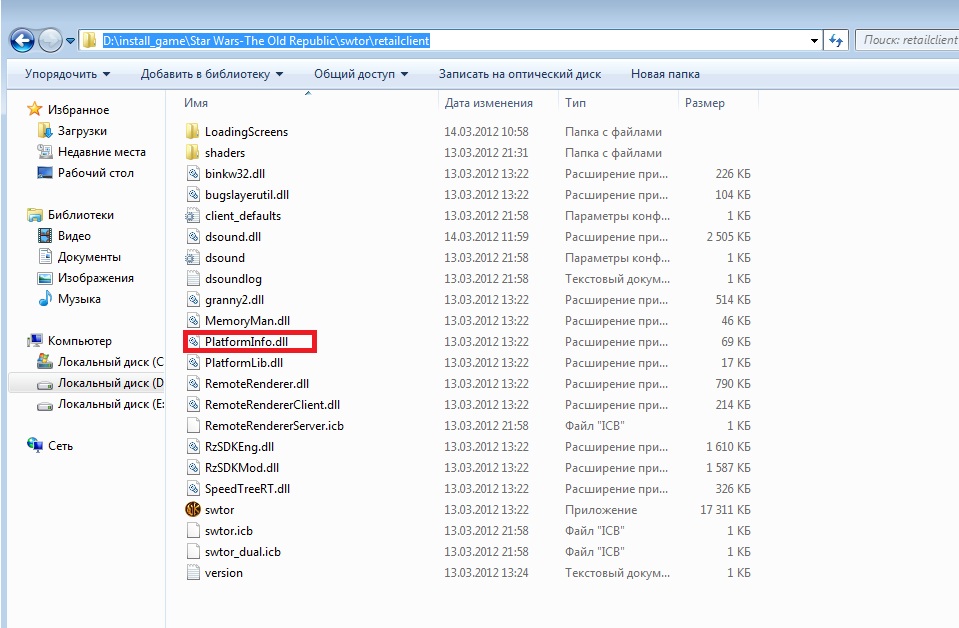Viewport: 959px width, 628px height.
Task: Select the swtor.icb file name
Action: (229, 531)
